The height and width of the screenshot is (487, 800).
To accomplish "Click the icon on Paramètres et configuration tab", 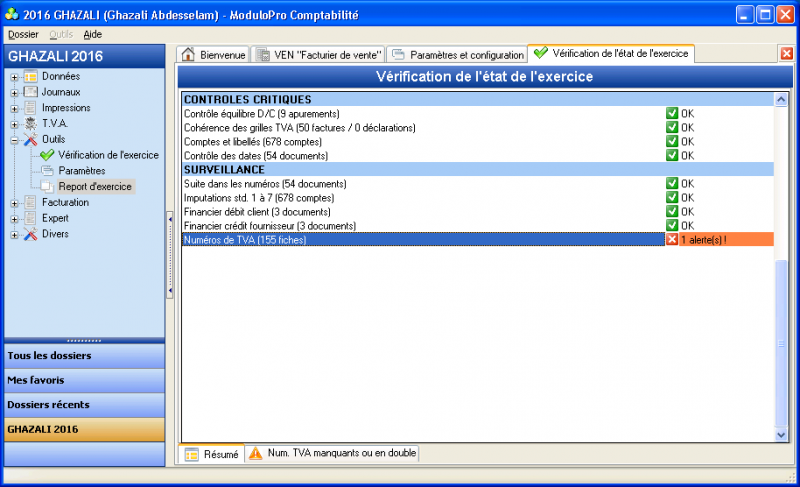I will 398,55.
